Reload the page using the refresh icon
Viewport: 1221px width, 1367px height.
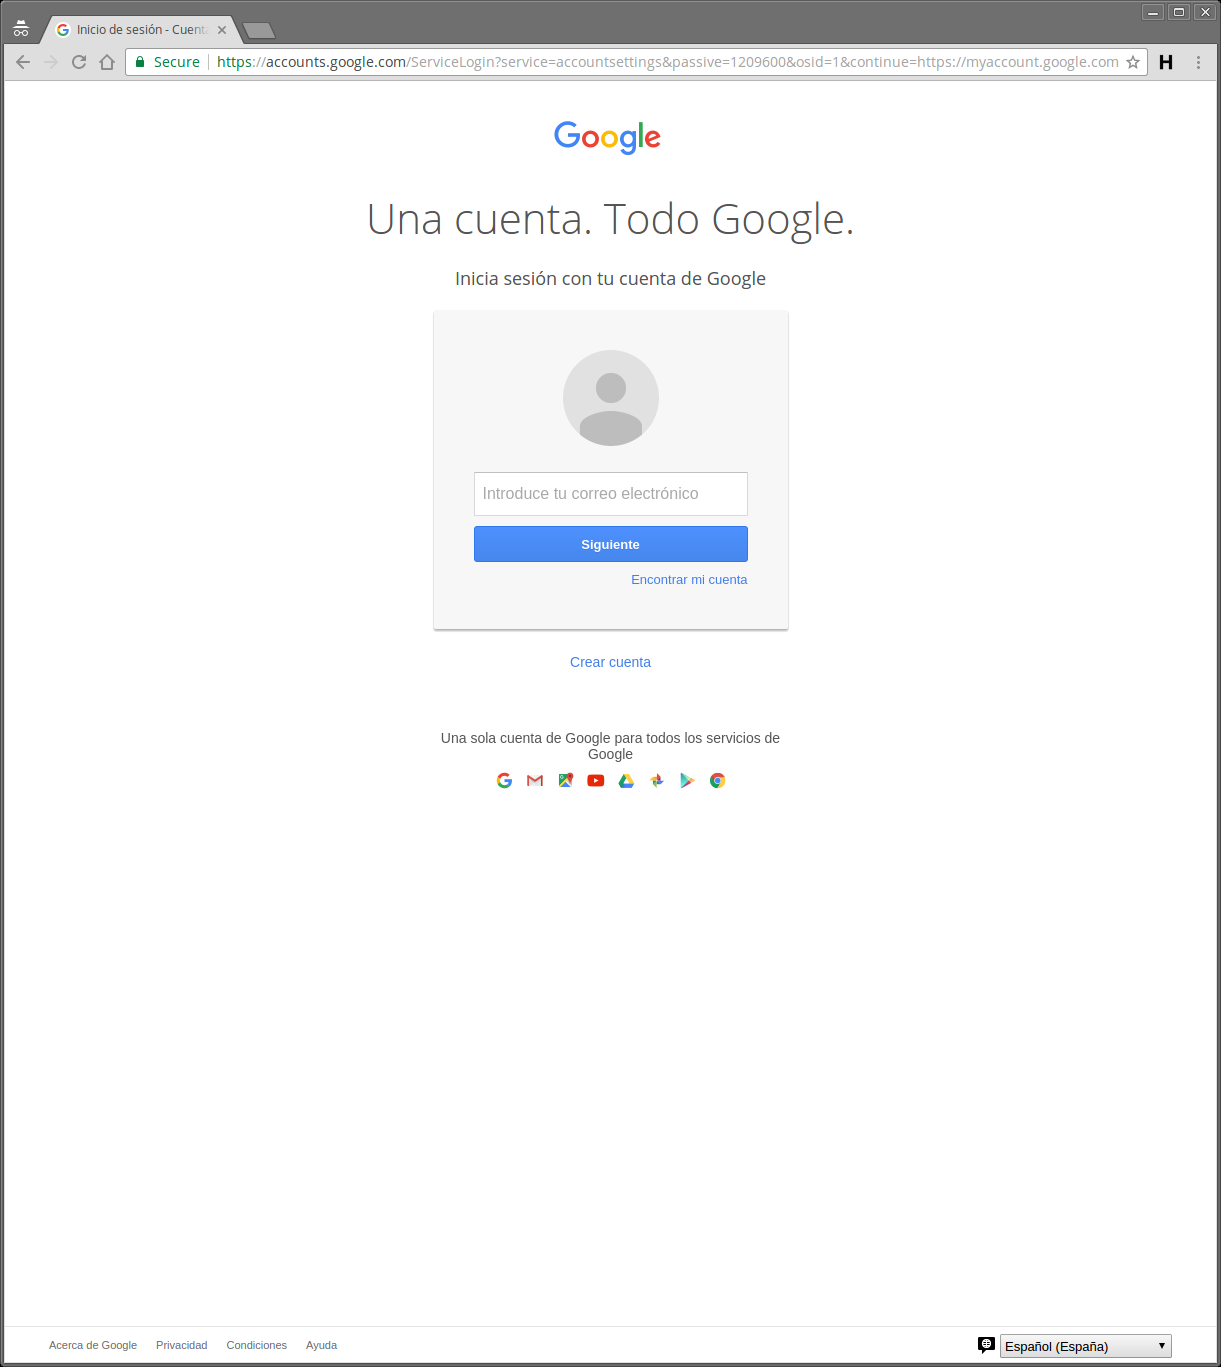click(79, 62)
